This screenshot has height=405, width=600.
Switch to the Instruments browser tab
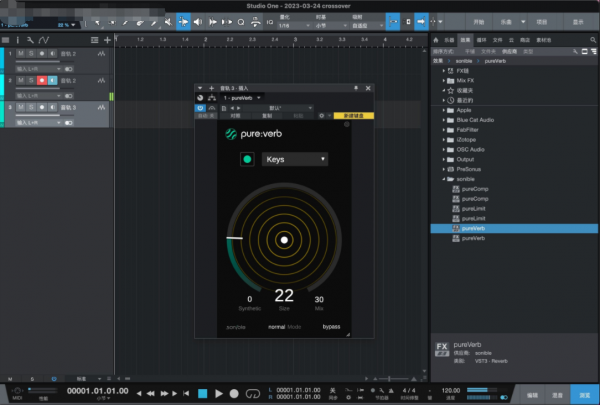coord(449,40)
